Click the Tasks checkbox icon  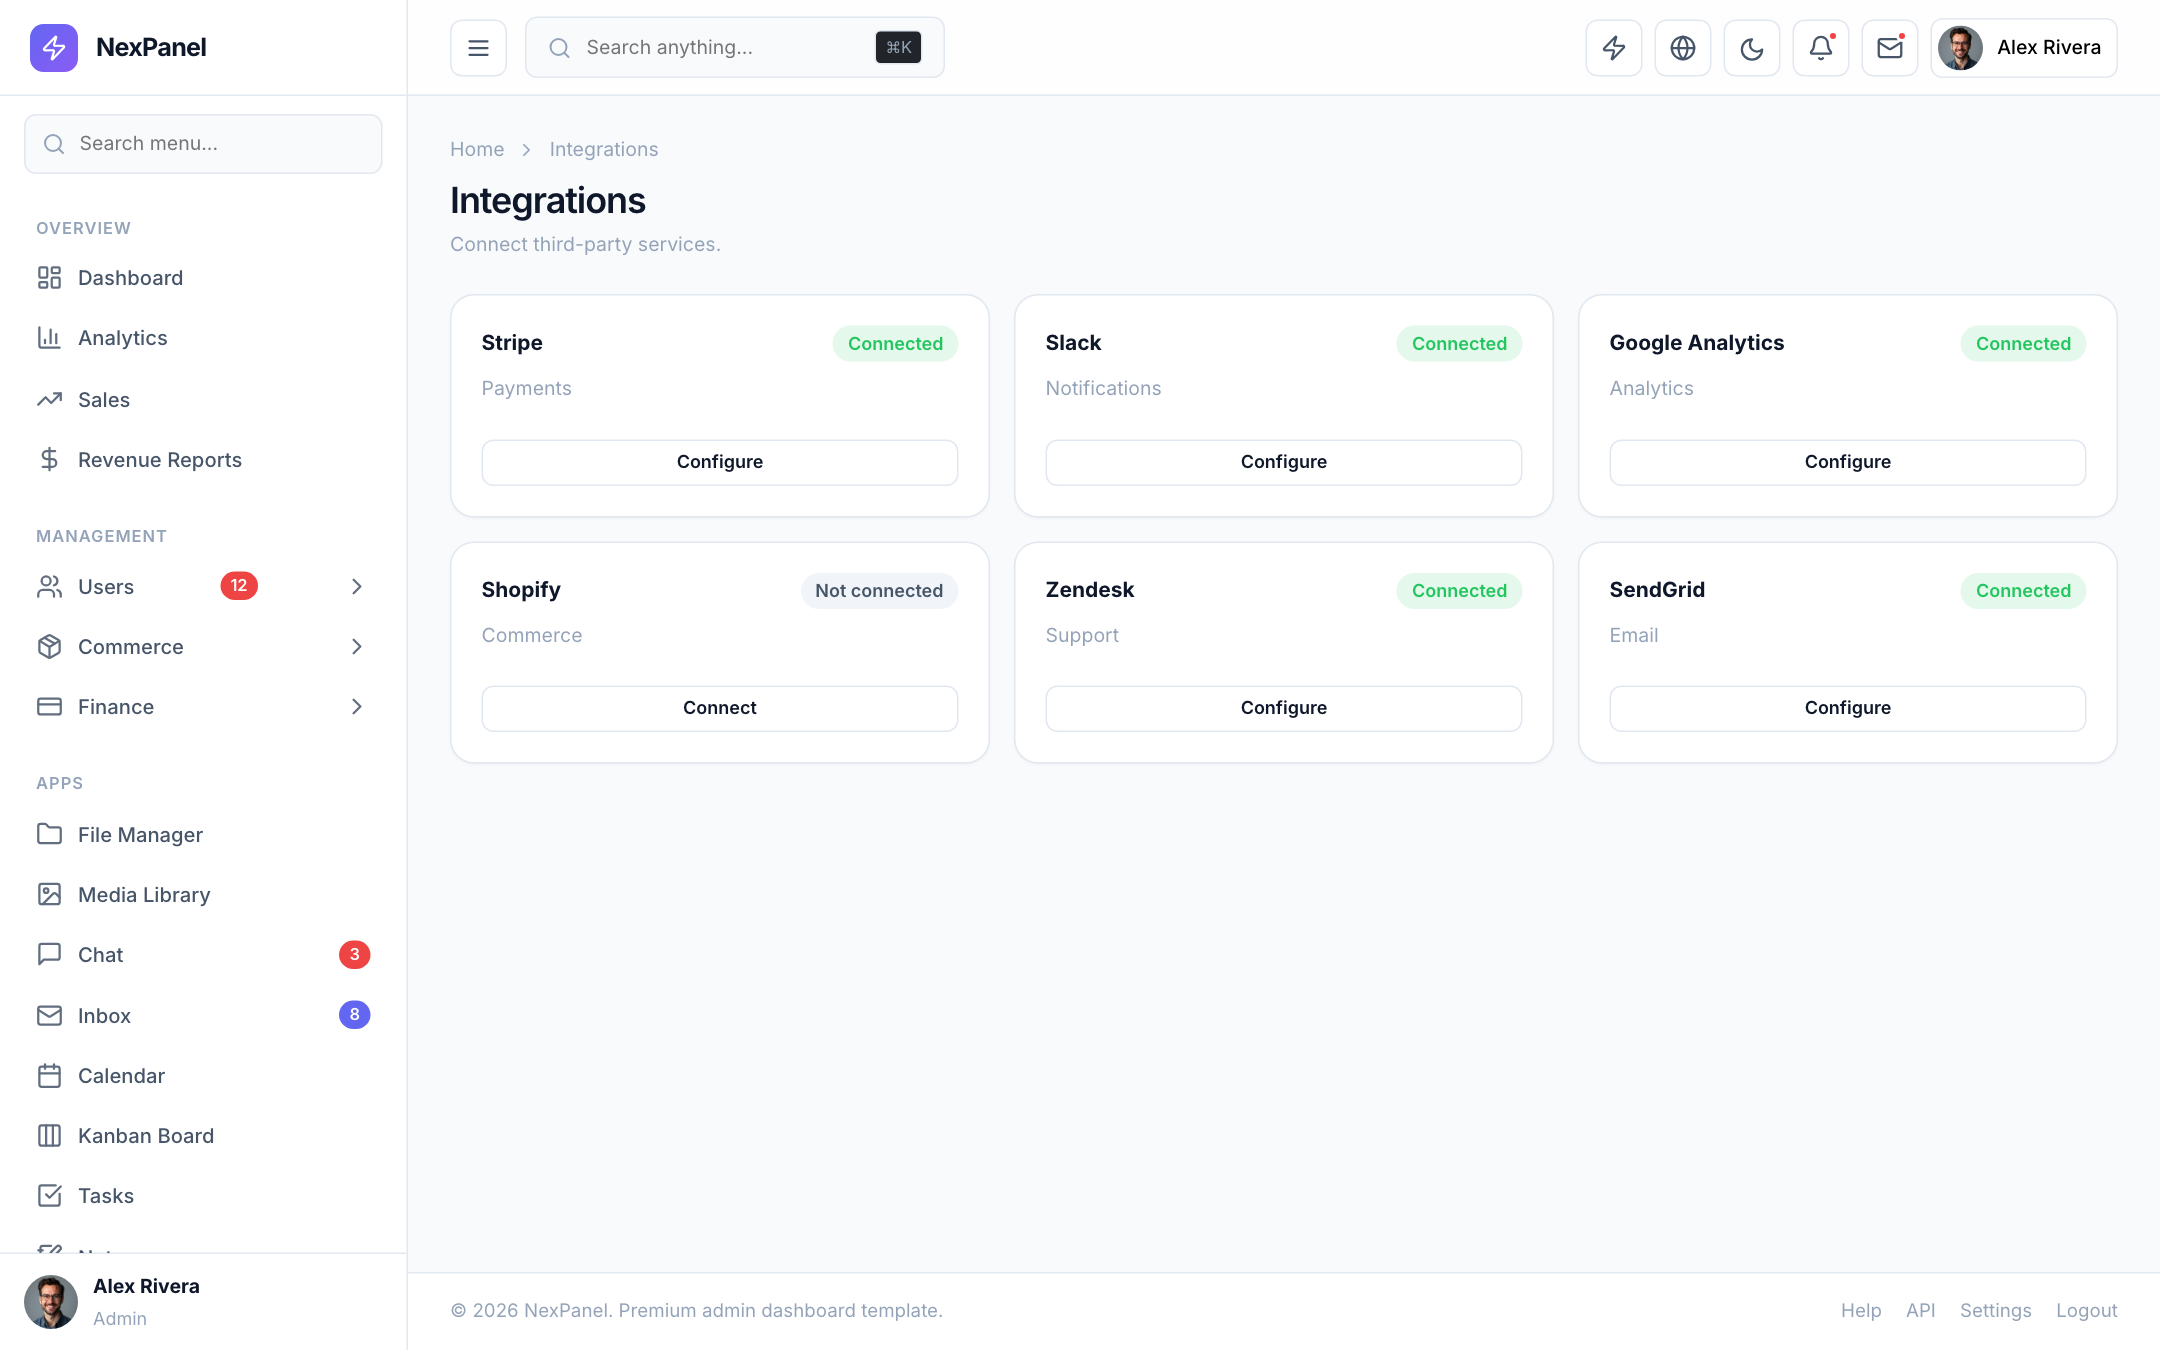tap(50, 1195)
